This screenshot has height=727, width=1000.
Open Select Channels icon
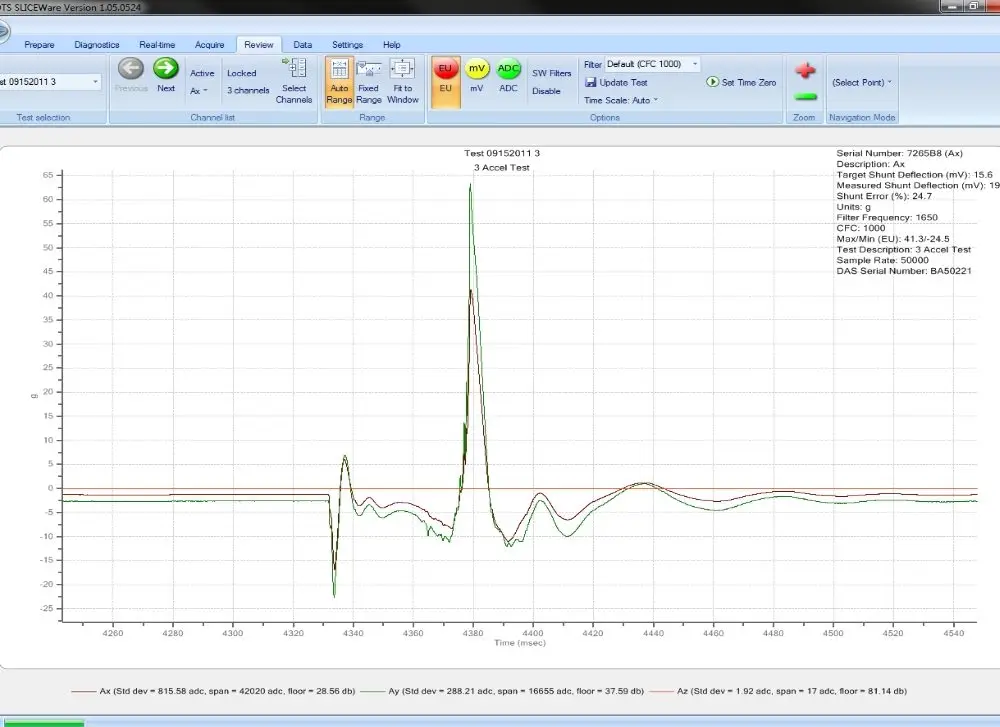(x=295, y=68)
